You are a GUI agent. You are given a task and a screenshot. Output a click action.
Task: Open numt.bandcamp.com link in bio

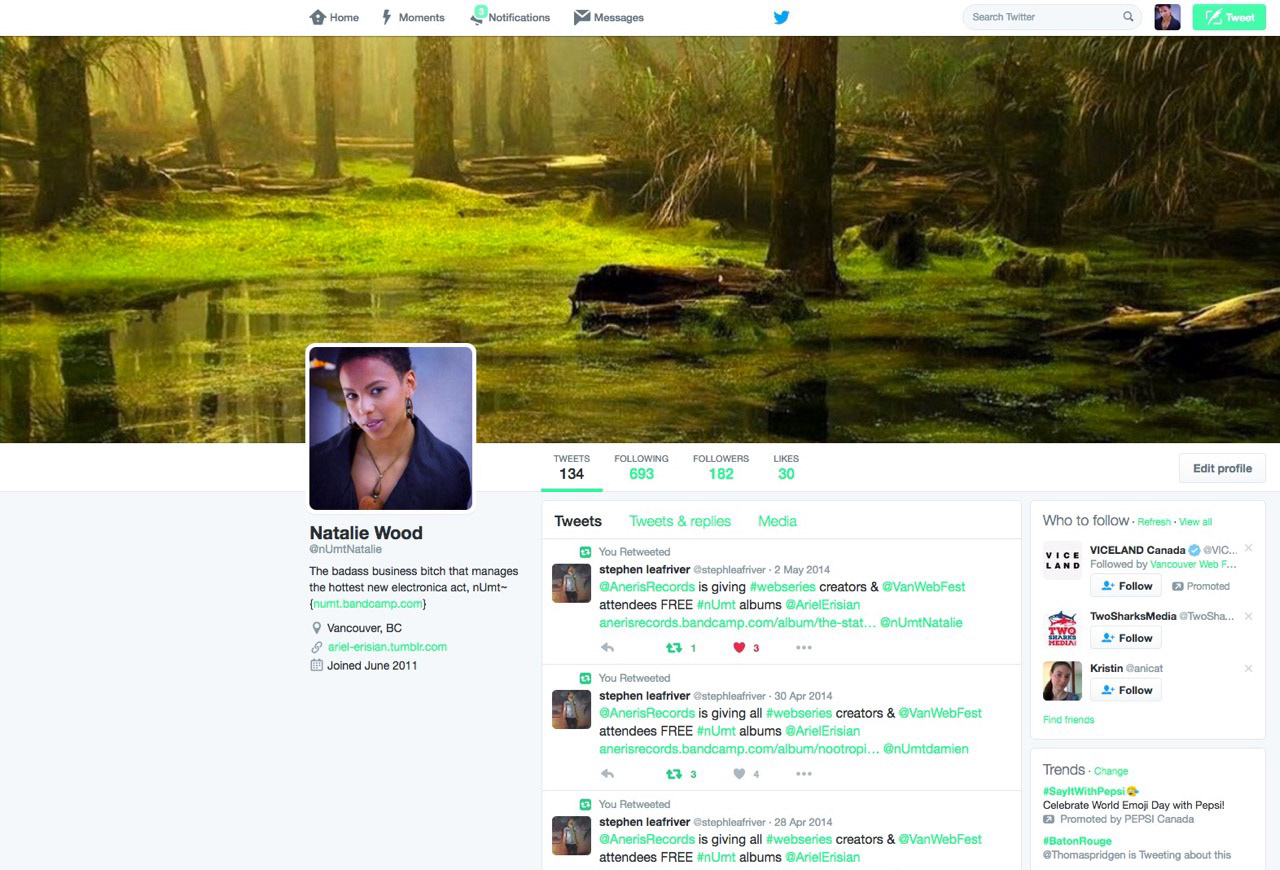click(x=368, y=604)
